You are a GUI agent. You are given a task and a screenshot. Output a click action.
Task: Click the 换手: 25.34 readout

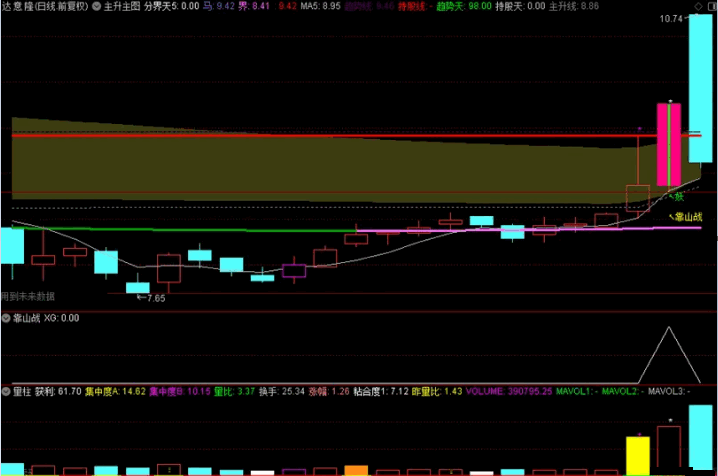pyautogui.click(x=282, y=392)
